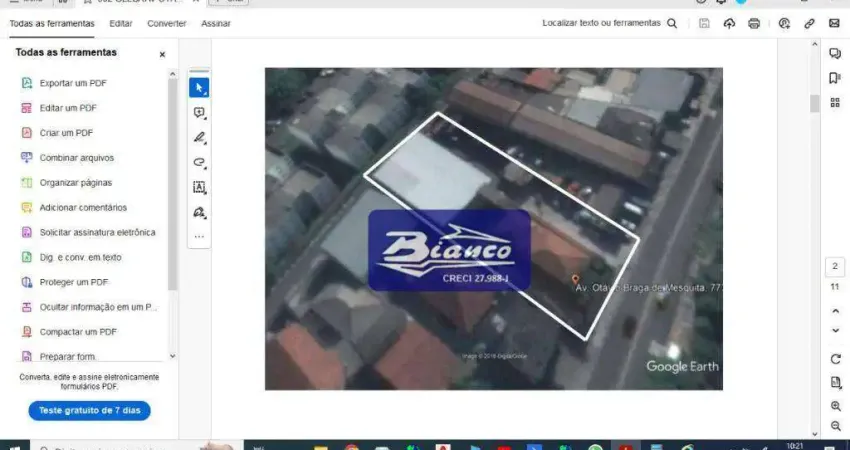This screenshot has width=850, height=450.
Task: Open Proteger um PDF tool
Action: [65, 282]
